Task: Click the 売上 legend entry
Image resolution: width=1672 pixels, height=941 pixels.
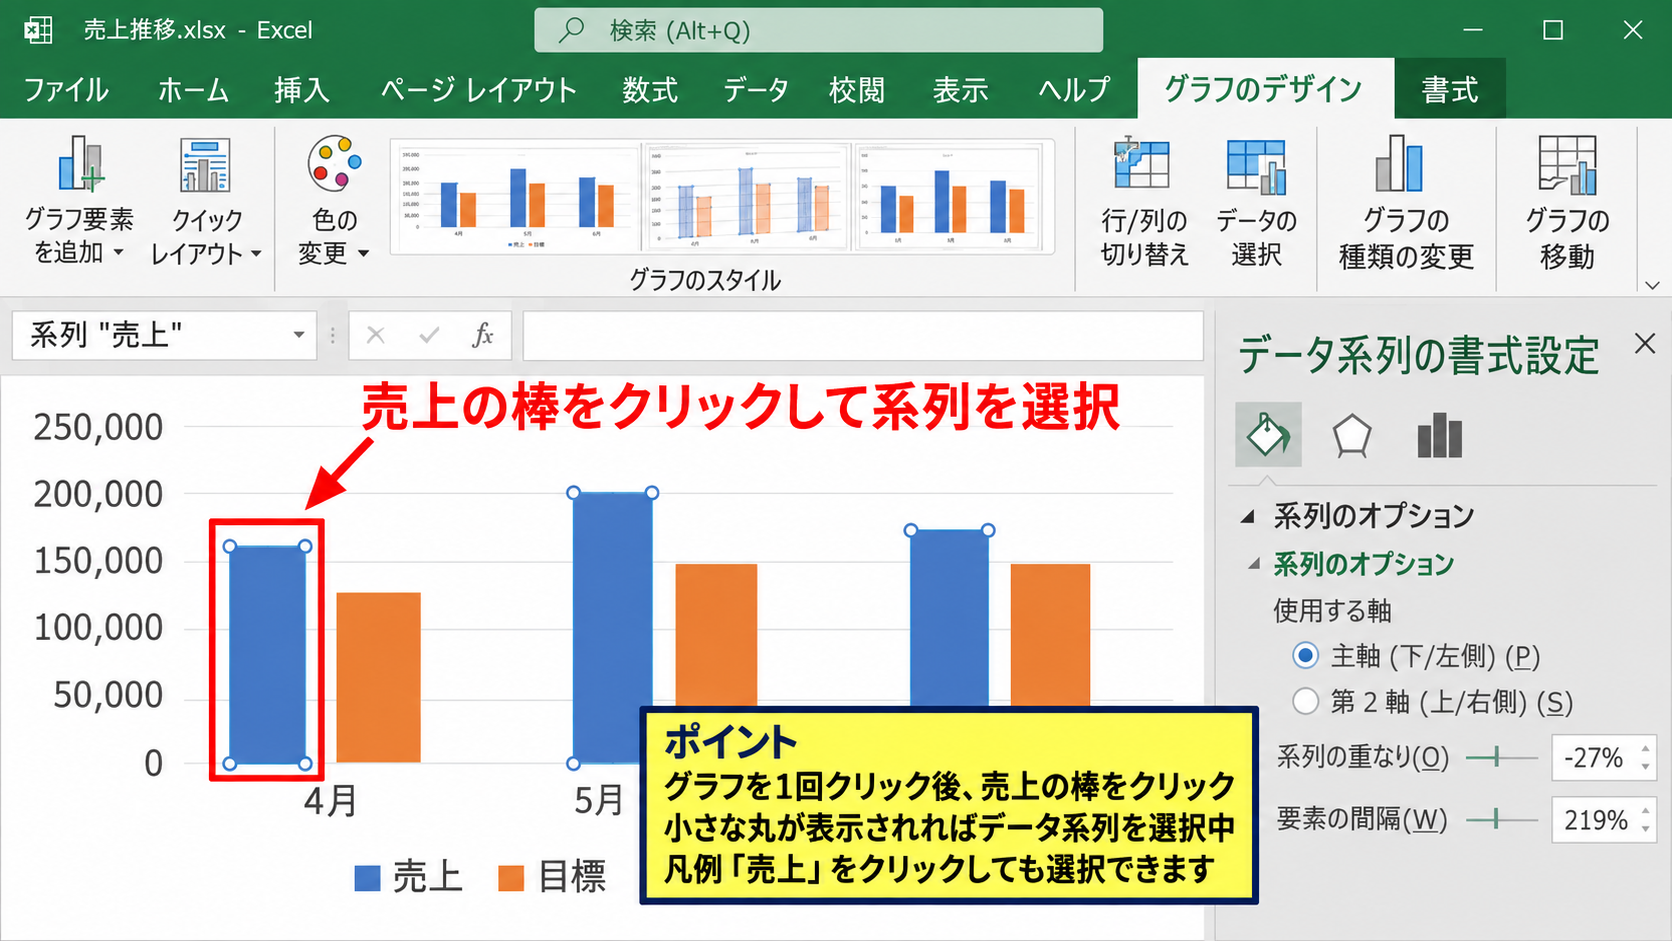Action: click(409, 877)
